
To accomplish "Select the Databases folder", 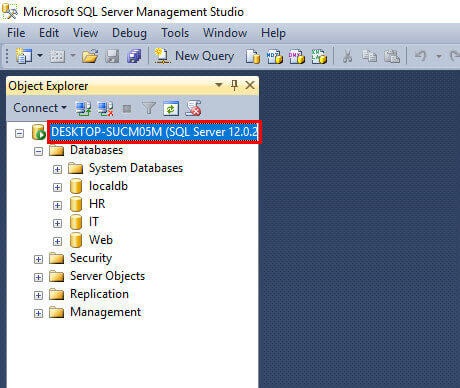I will [x=97, y=150].
